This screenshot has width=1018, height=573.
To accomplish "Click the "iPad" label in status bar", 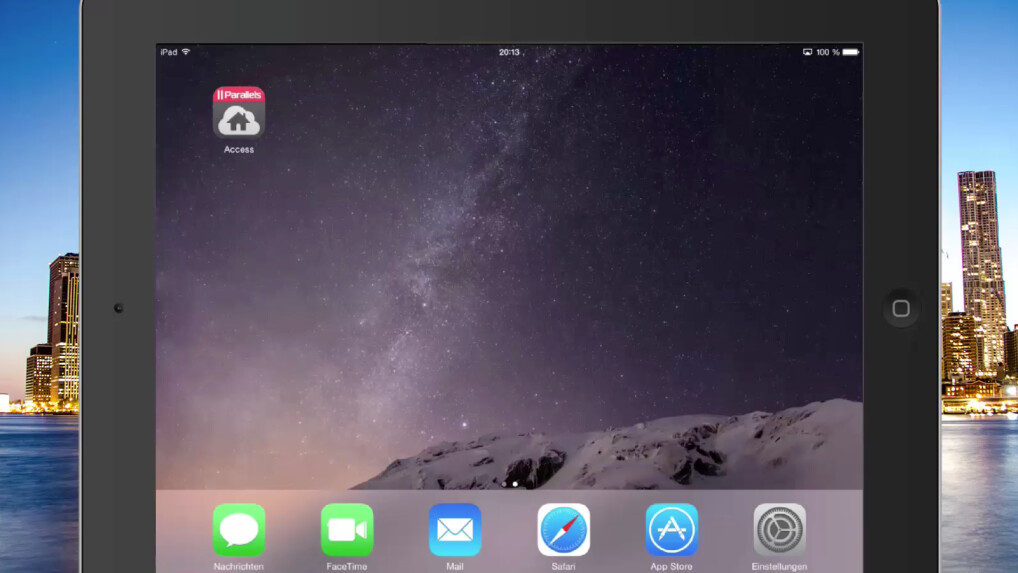I will (x=168, y=52).
